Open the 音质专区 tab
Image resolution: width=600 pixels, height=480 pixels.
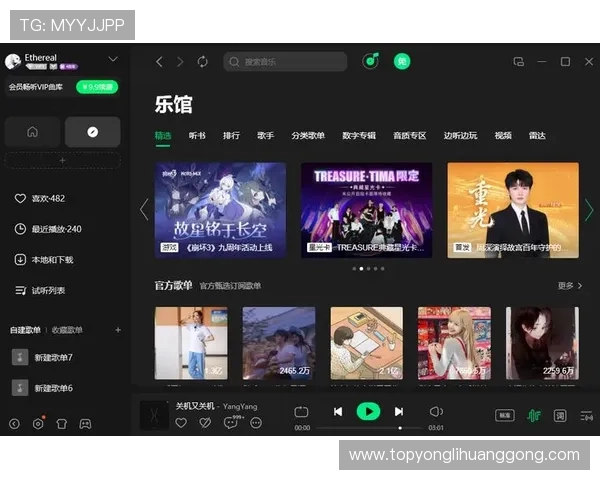(410, 136)
